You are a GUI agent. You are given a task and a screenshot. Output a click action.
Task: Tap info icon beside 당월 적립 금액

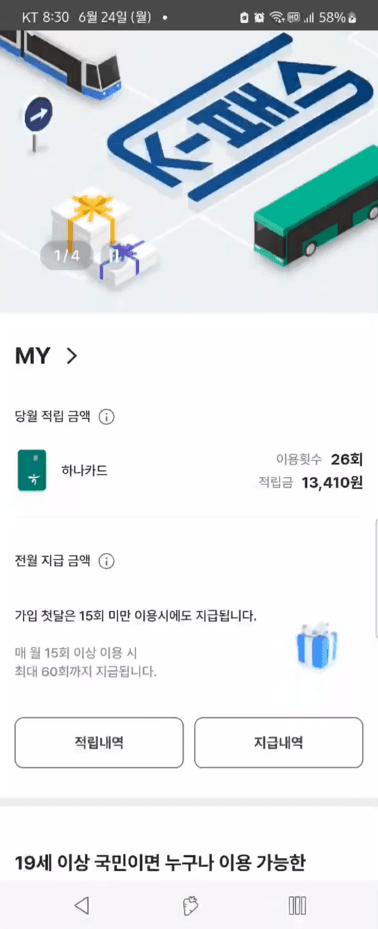click(x=106, y=417)
